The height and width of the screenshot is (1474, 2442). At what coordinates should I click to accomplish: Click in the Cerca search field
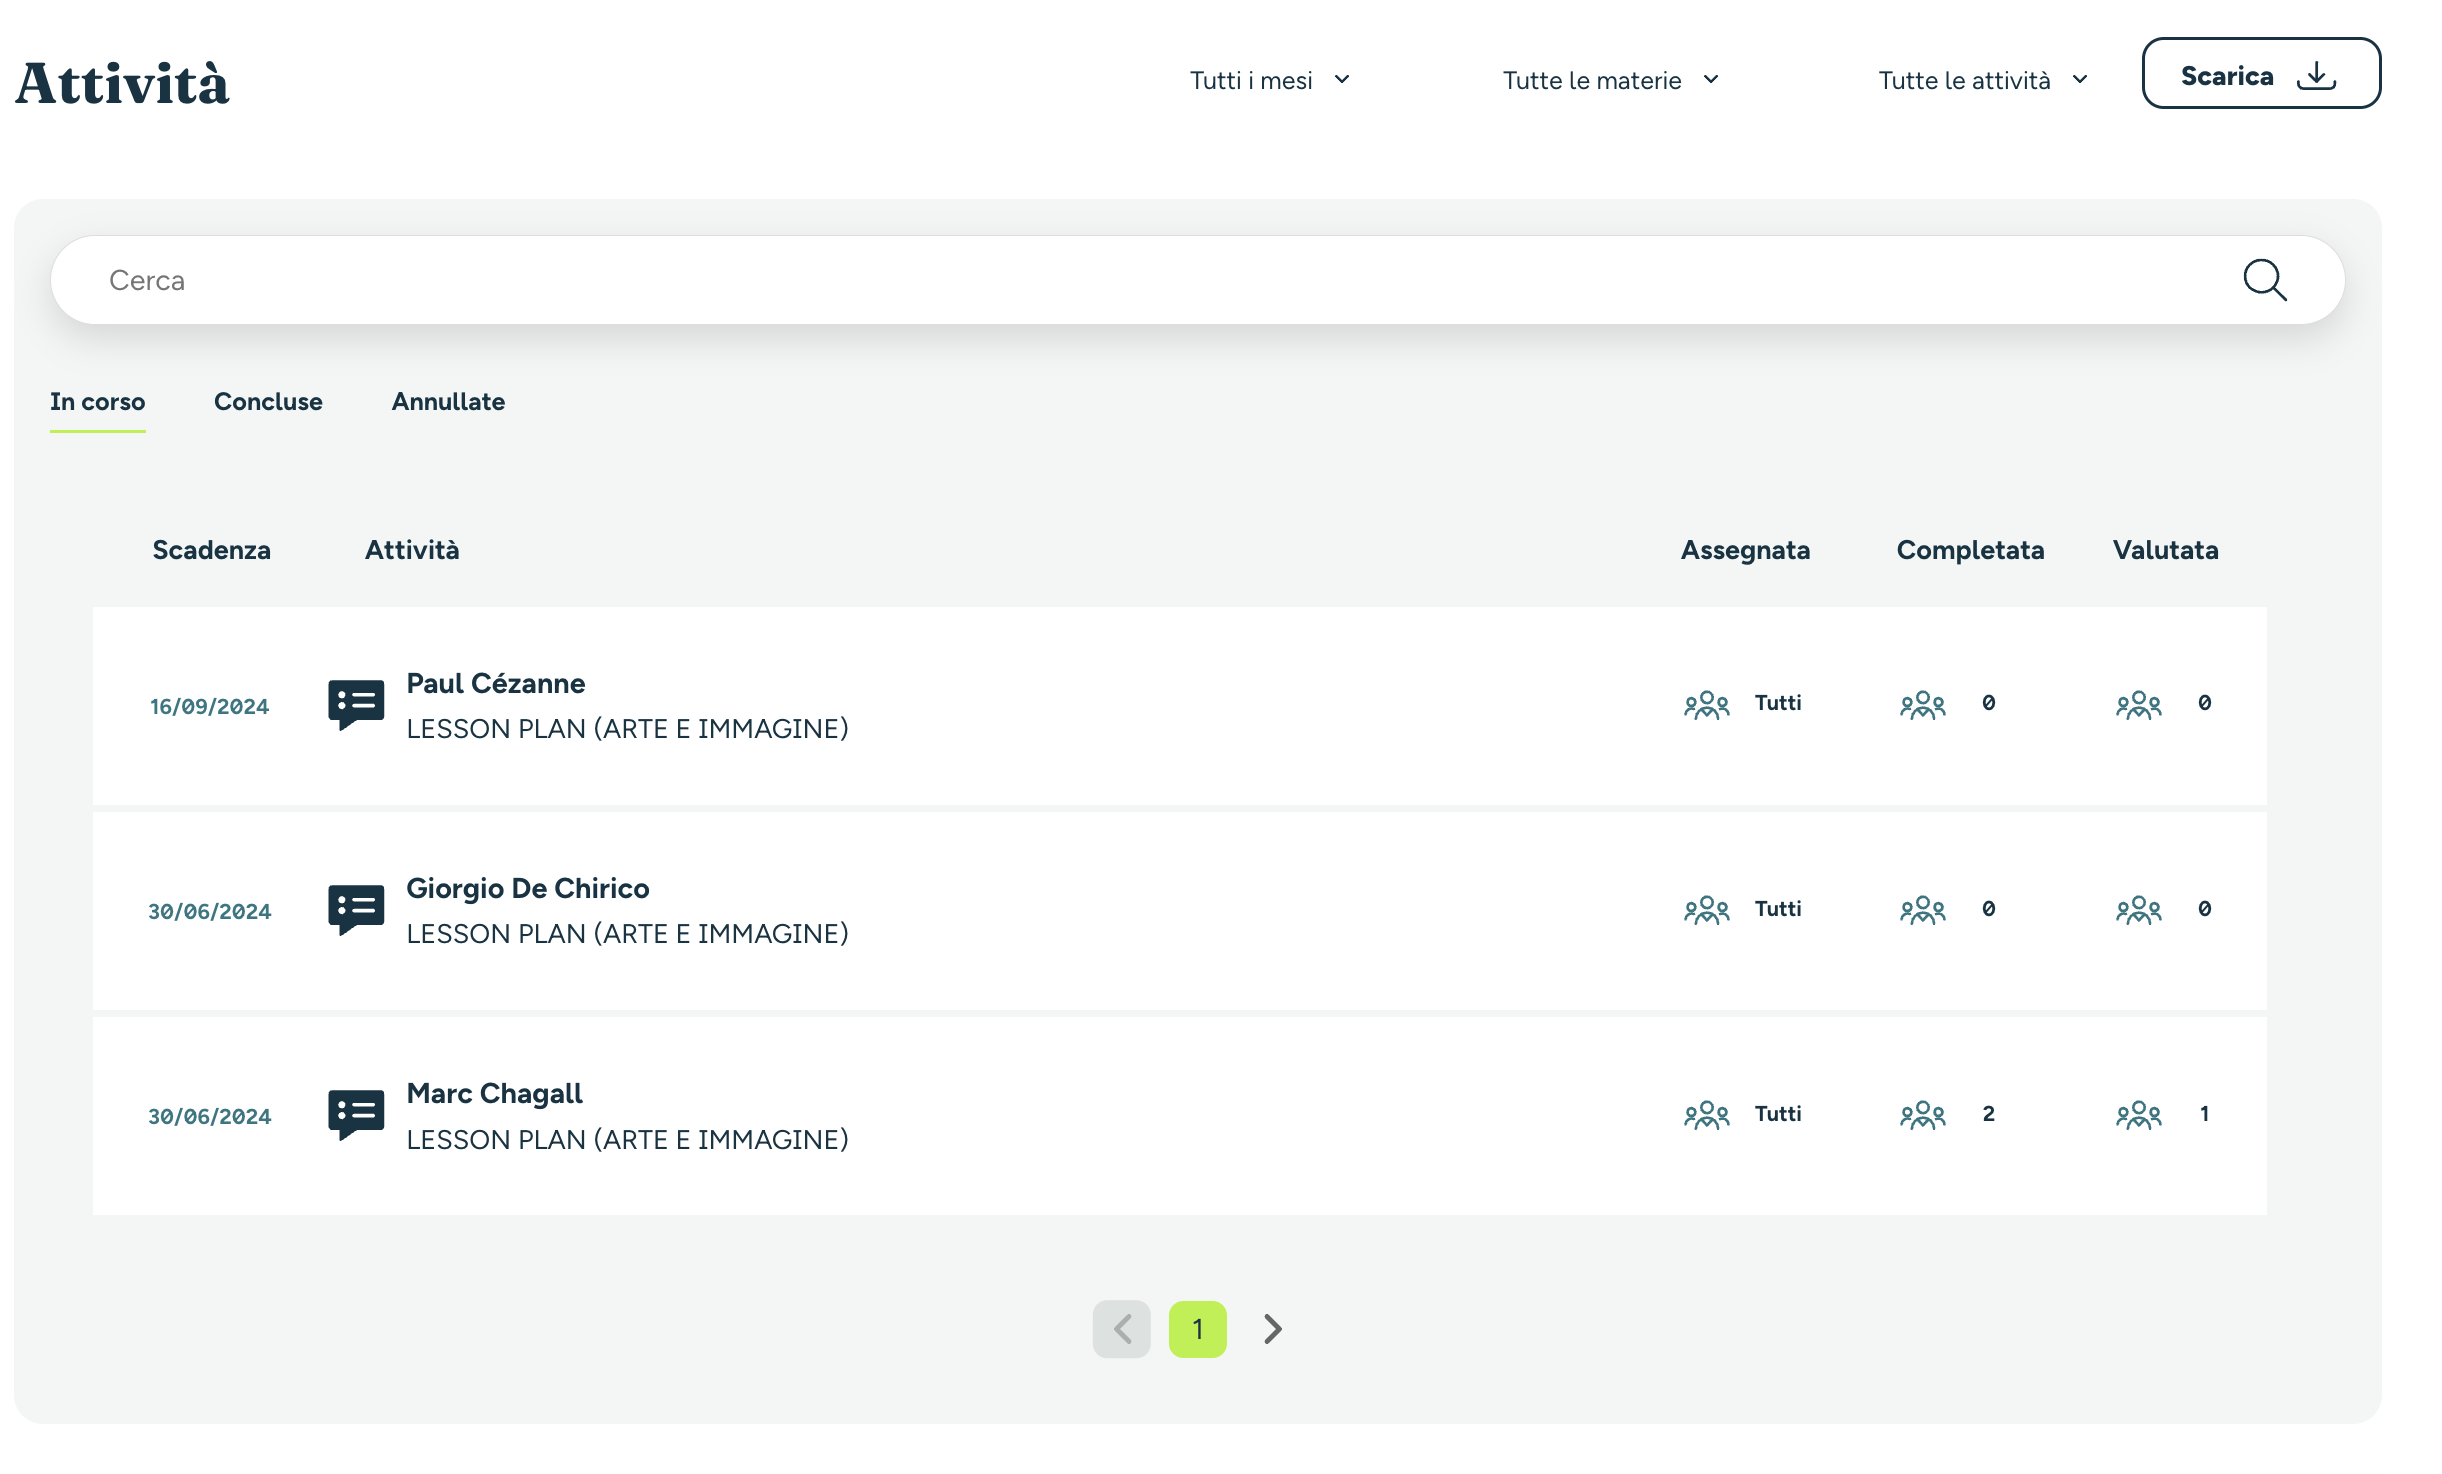(1198, 280)
